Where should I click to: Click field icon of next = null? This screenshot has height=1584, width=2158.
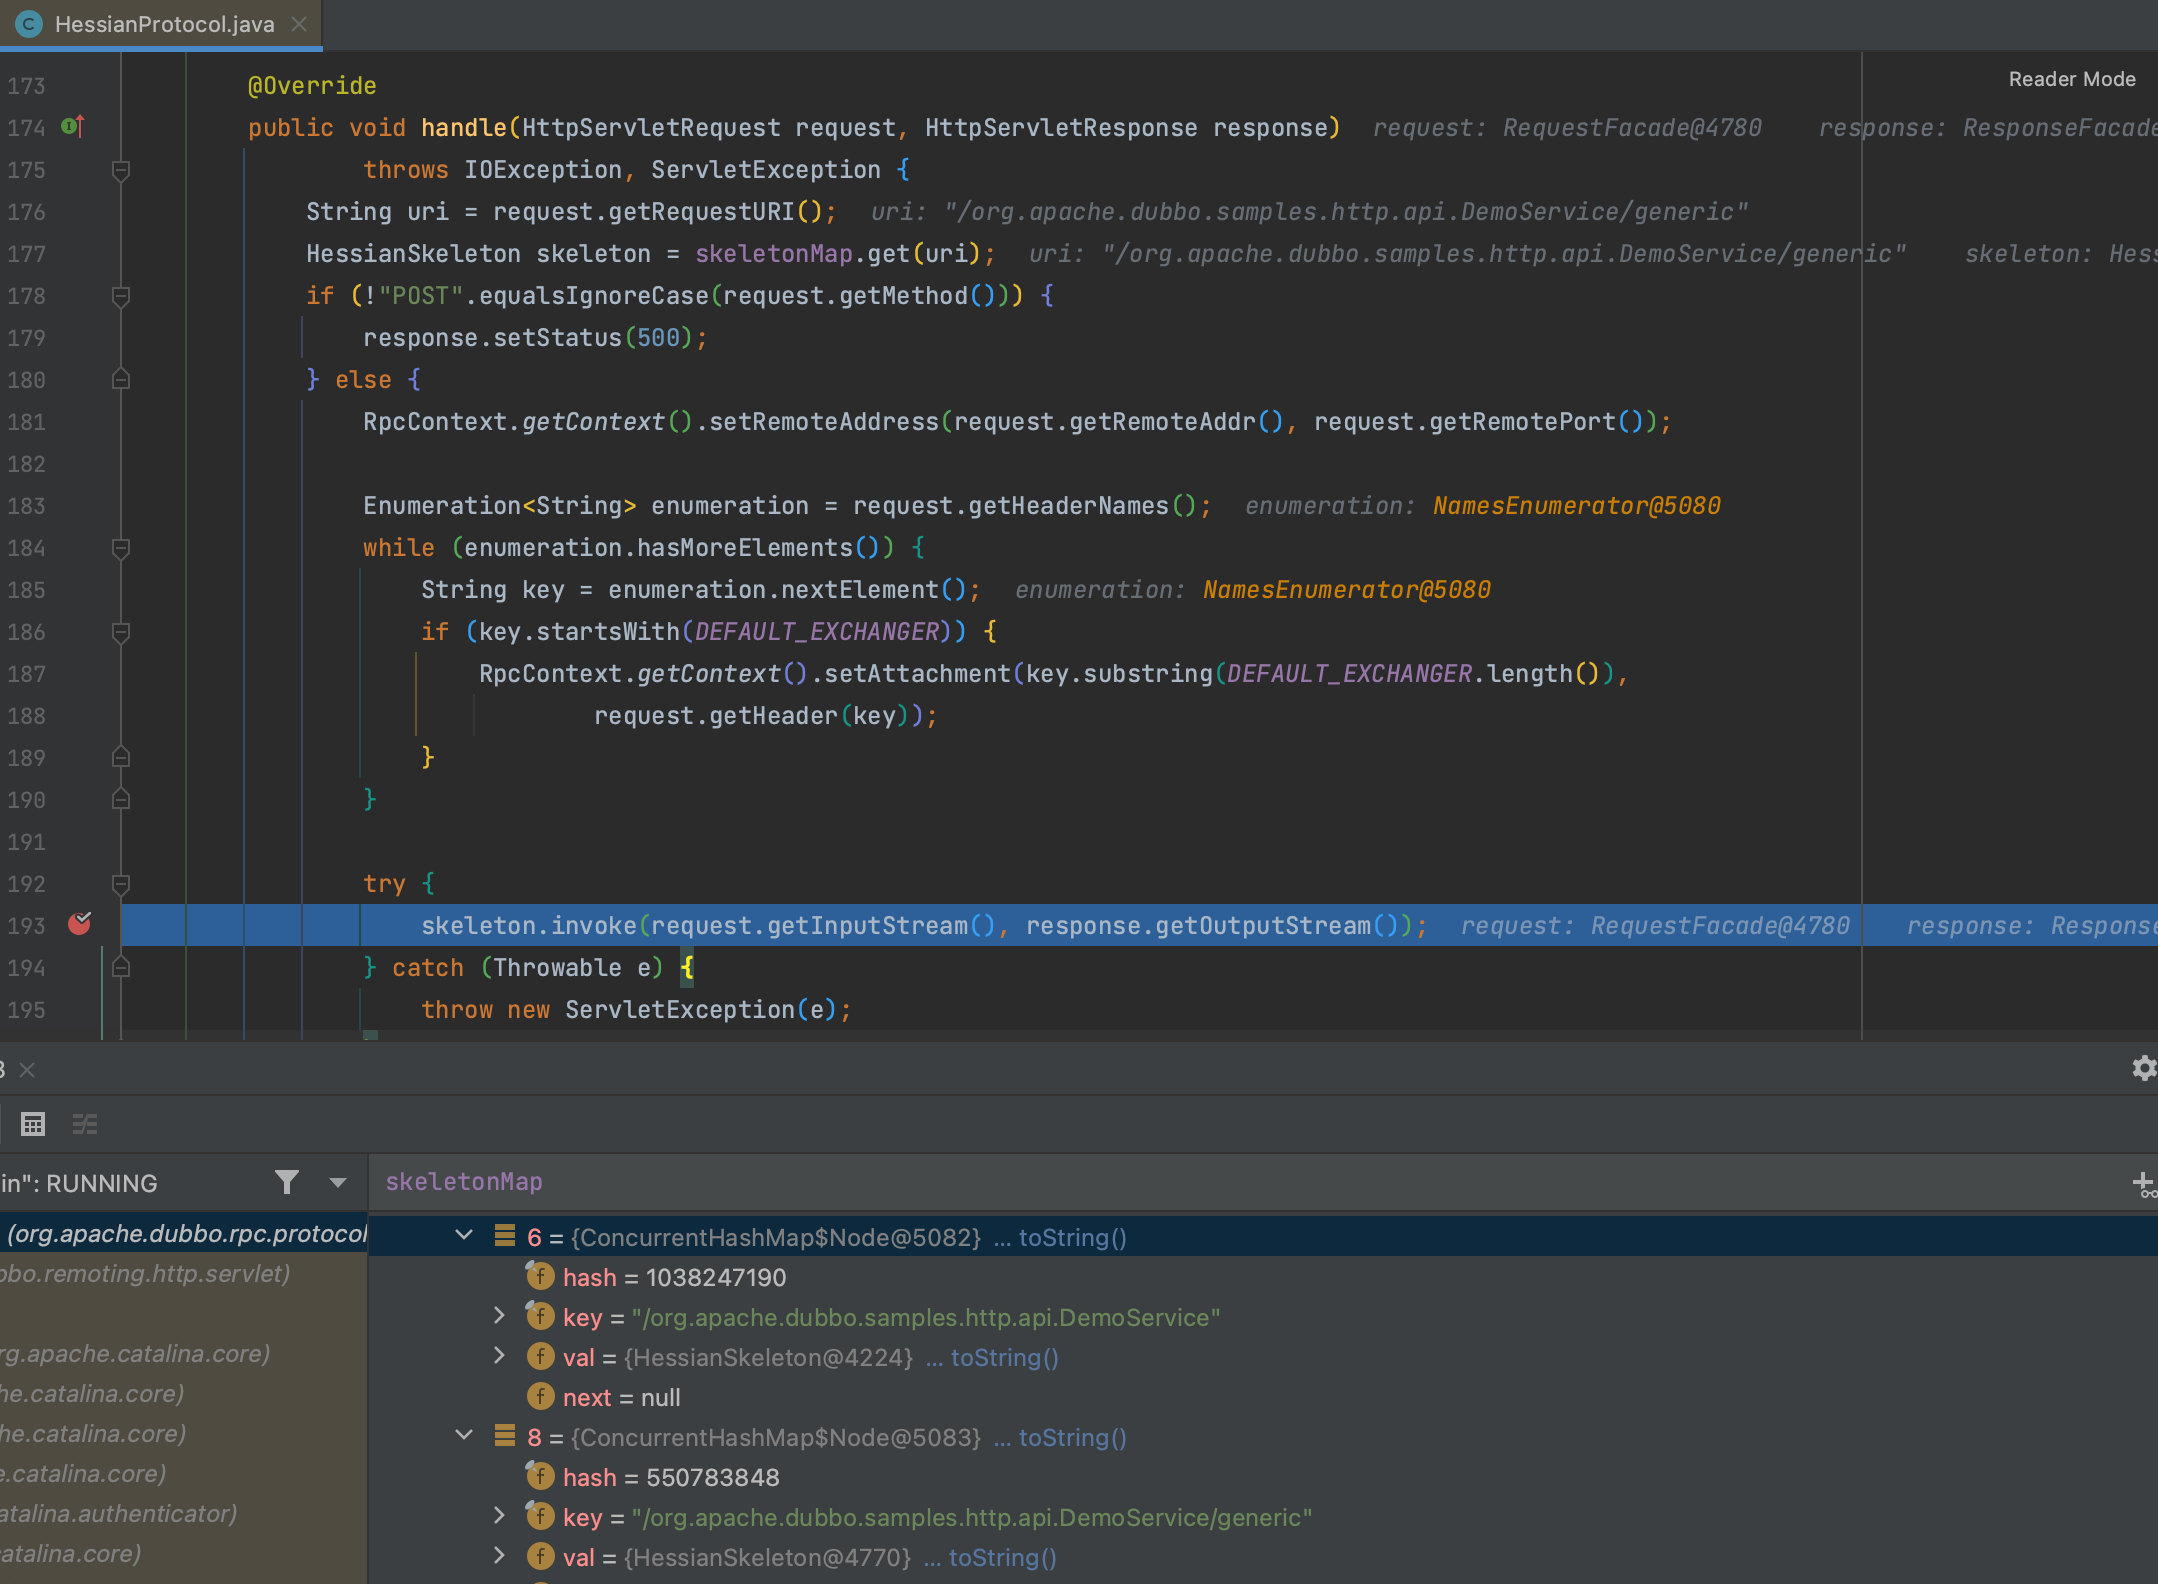point(540,1396)
